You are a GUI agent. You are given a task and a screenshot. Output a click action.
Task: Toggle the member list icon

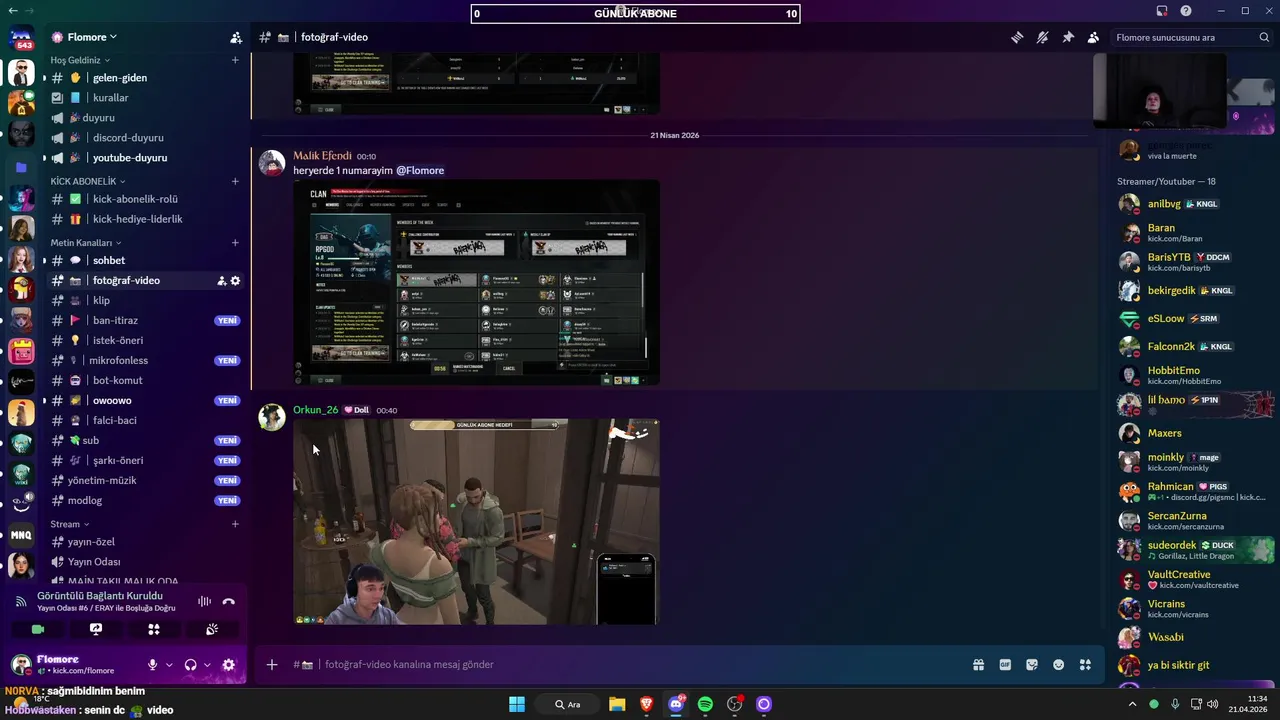coord(1093,37)
